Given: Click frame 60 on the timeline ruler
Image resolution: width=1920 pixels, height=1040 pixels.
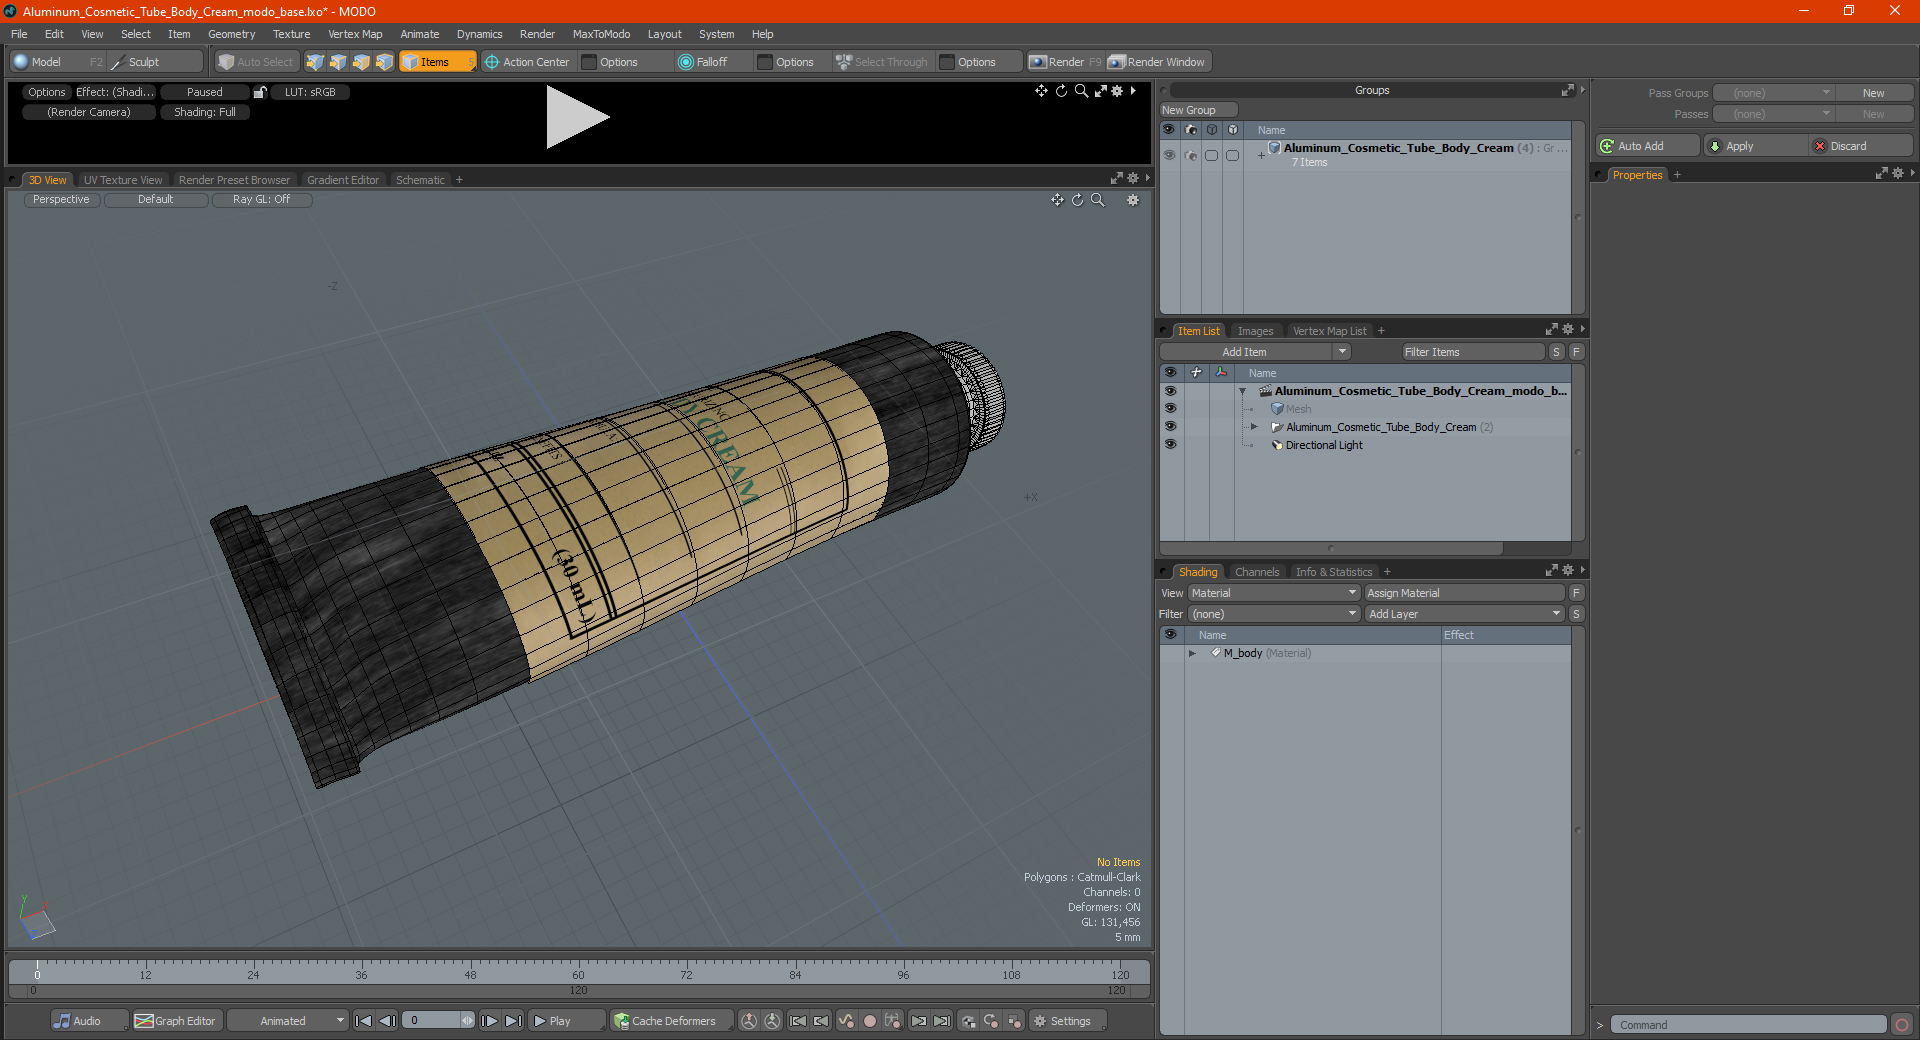Looking at the screenshot, I should [578, 968].
